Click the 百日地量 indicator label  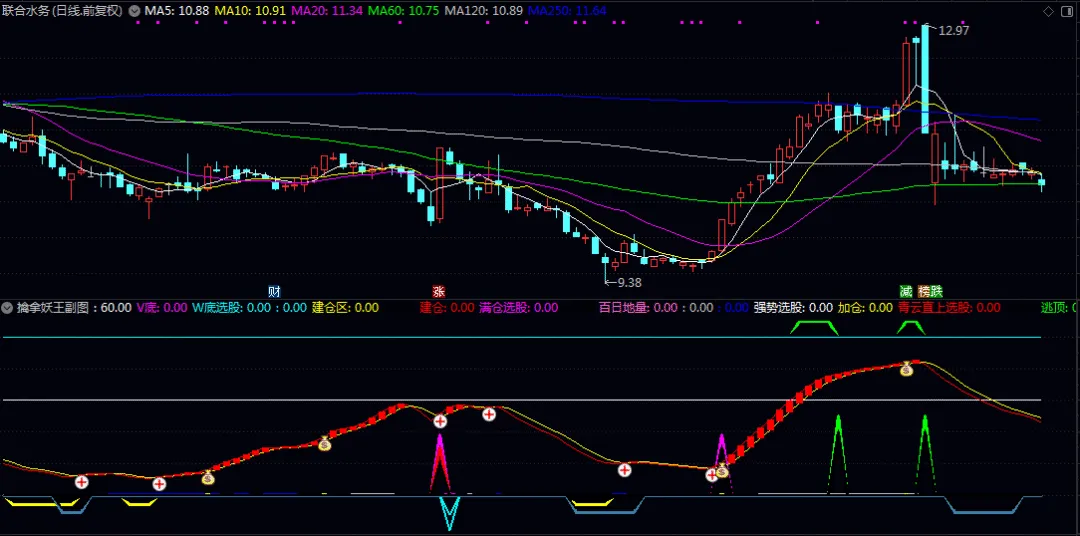click(x=623, y=307)
